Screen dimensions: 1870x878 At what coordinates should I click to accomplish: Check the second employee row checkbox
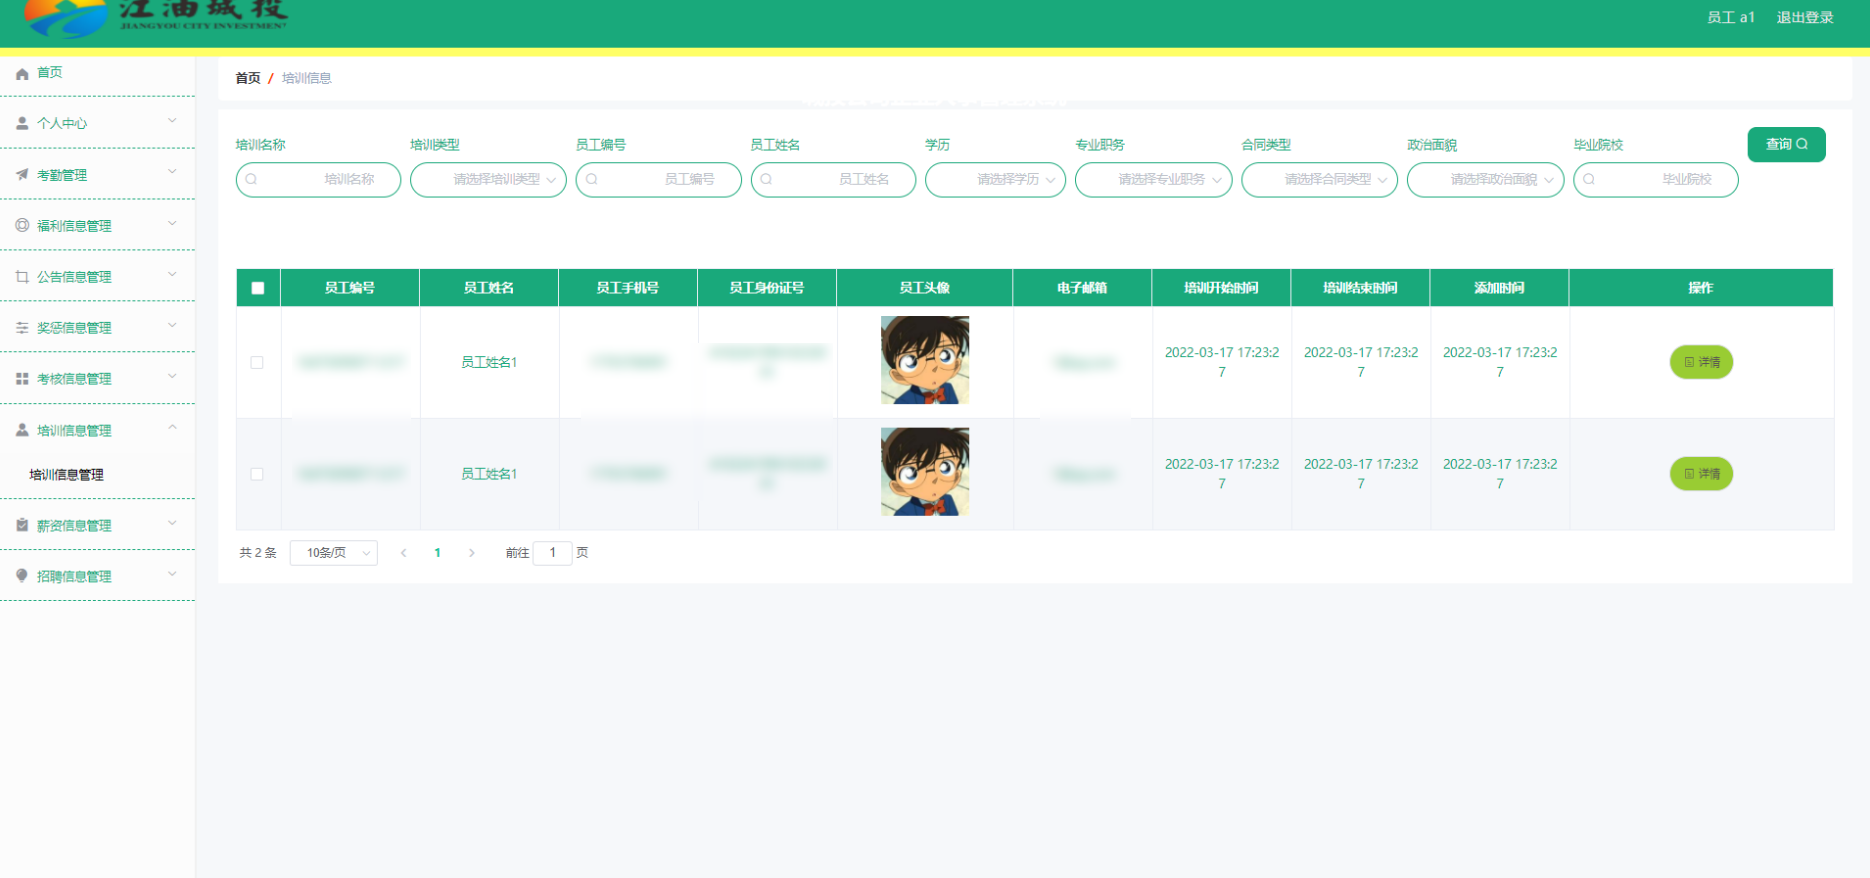pyautogui.click(x=257, y=474)
